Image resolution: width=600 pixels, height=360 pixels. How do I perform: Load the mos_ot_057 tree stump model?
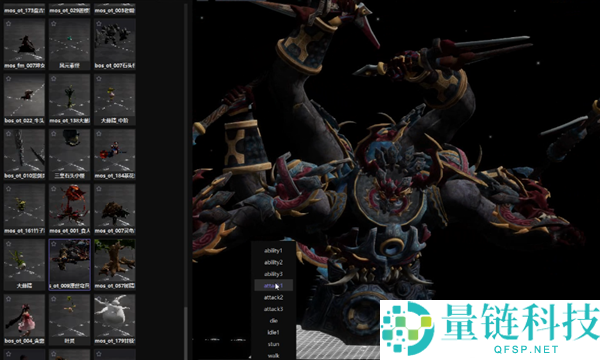115,264
